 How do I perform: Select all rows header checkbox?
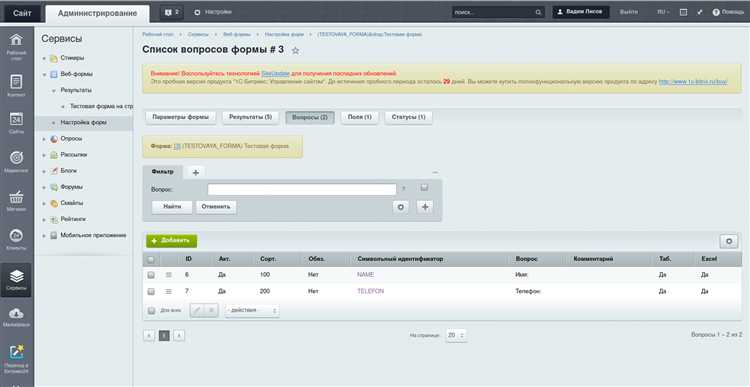tap(151, 259)
